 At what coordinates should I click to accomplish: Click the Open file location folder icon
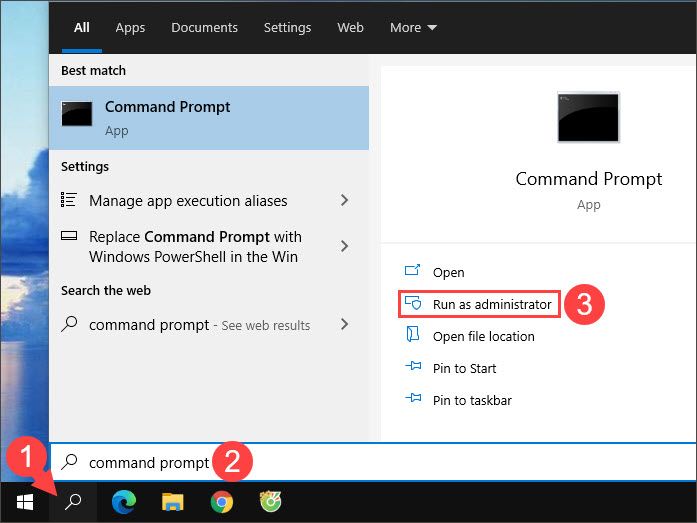click(413, 334)
